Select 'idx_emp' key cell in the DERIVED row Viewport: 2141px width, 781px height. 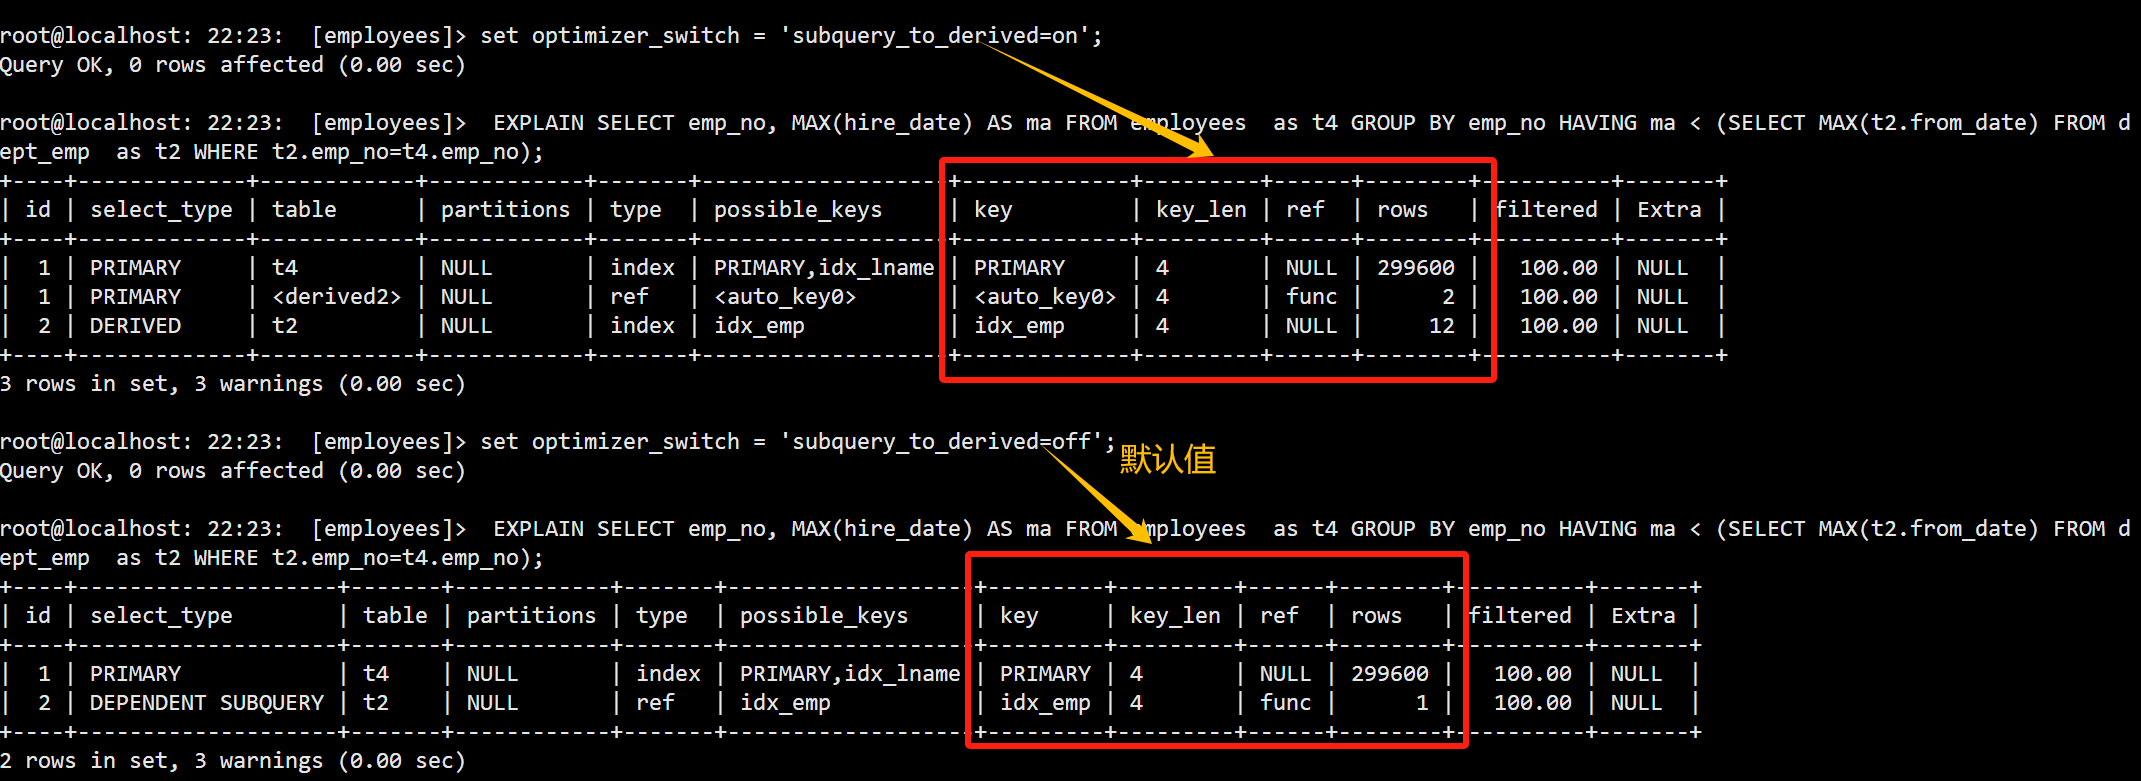(x=1019, y=326)
